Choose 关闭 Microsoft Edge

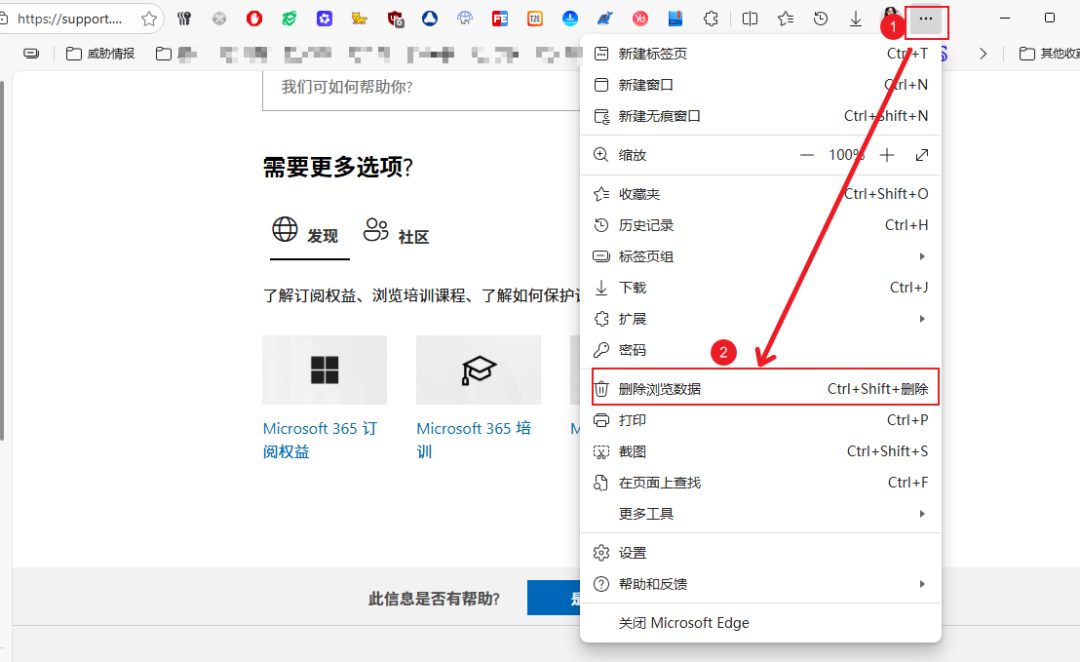(x=760, y=623)
